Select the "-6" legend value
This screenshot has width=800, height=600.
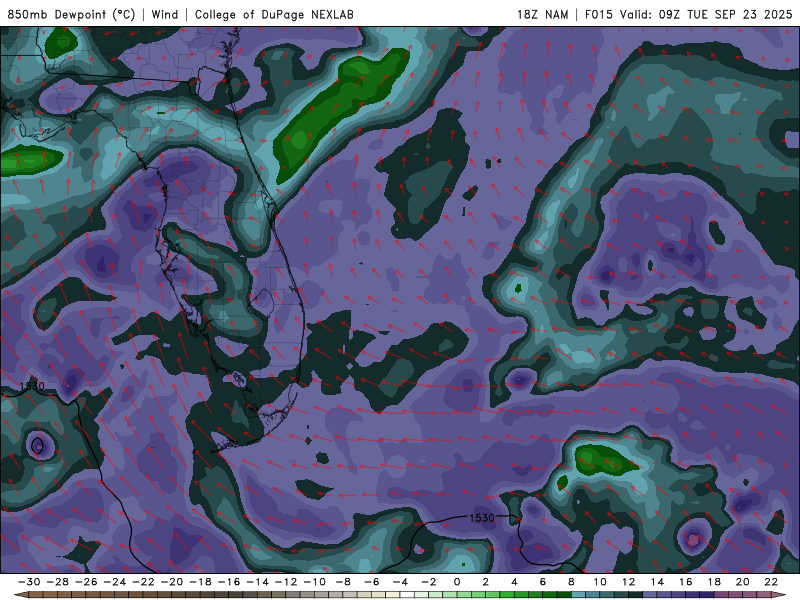(372, 582)
